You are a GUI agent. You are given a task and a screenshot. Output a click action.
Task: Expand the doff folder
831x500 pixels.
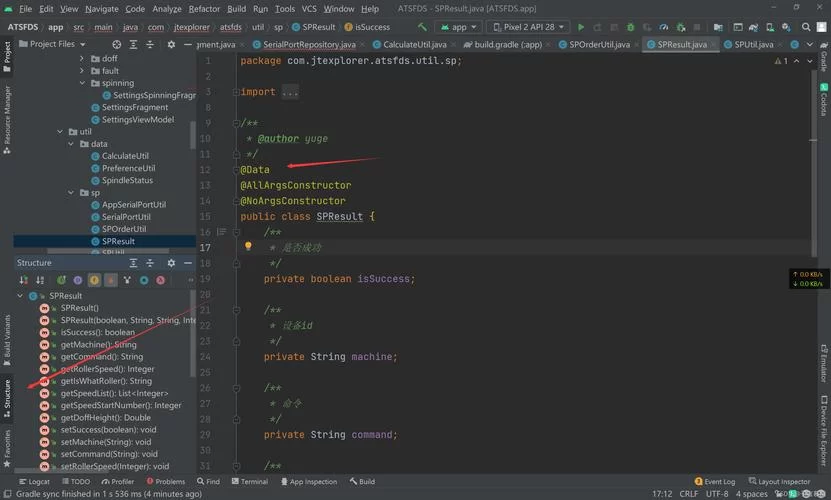click(x=81, y=58)
